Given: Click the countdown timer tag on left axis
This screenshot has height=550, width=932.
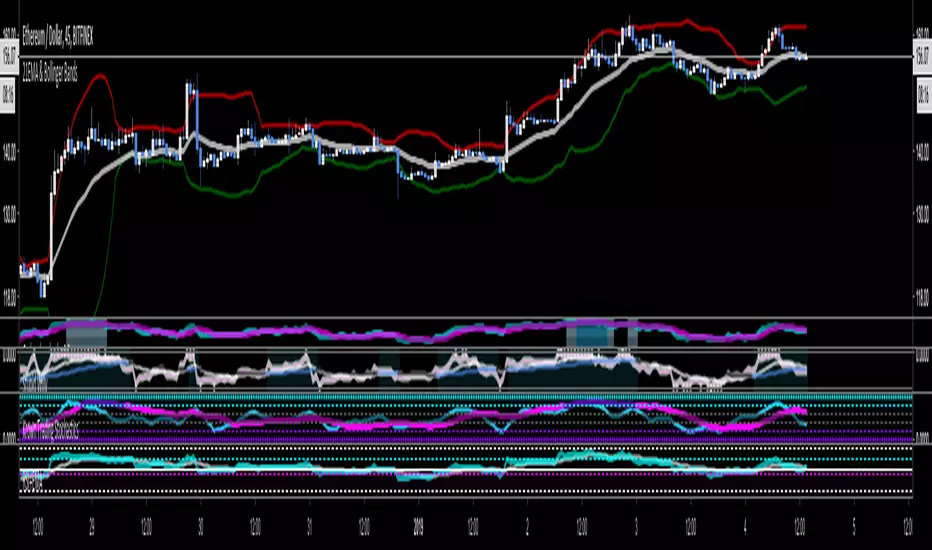Looking at the screenshot, I should 8,94.
